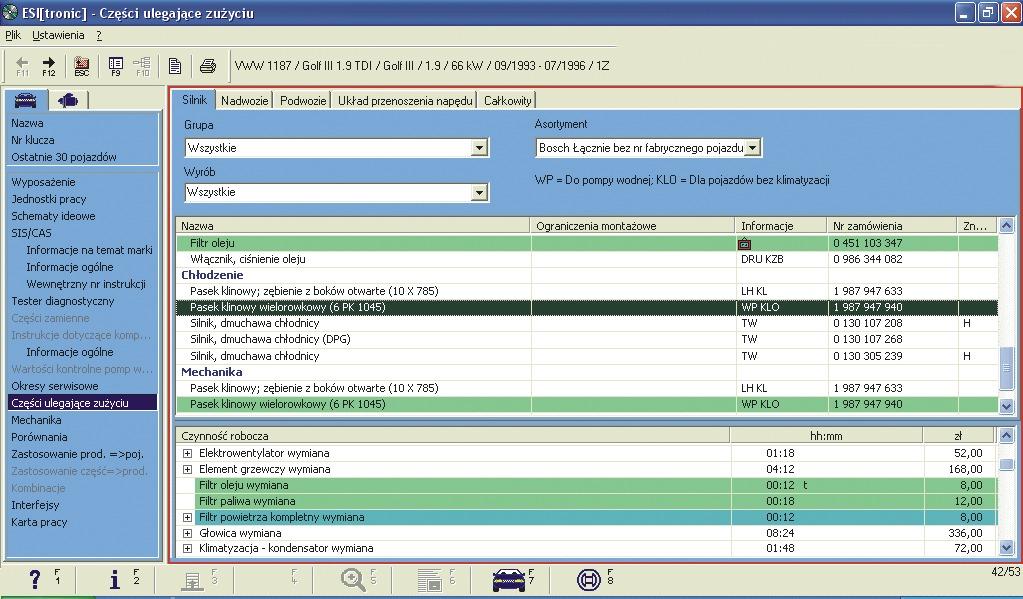Screen dimensions: 1023x599
Task: Select the engine component tab icon
Action: pyautogui.click(x=68, y=100)
